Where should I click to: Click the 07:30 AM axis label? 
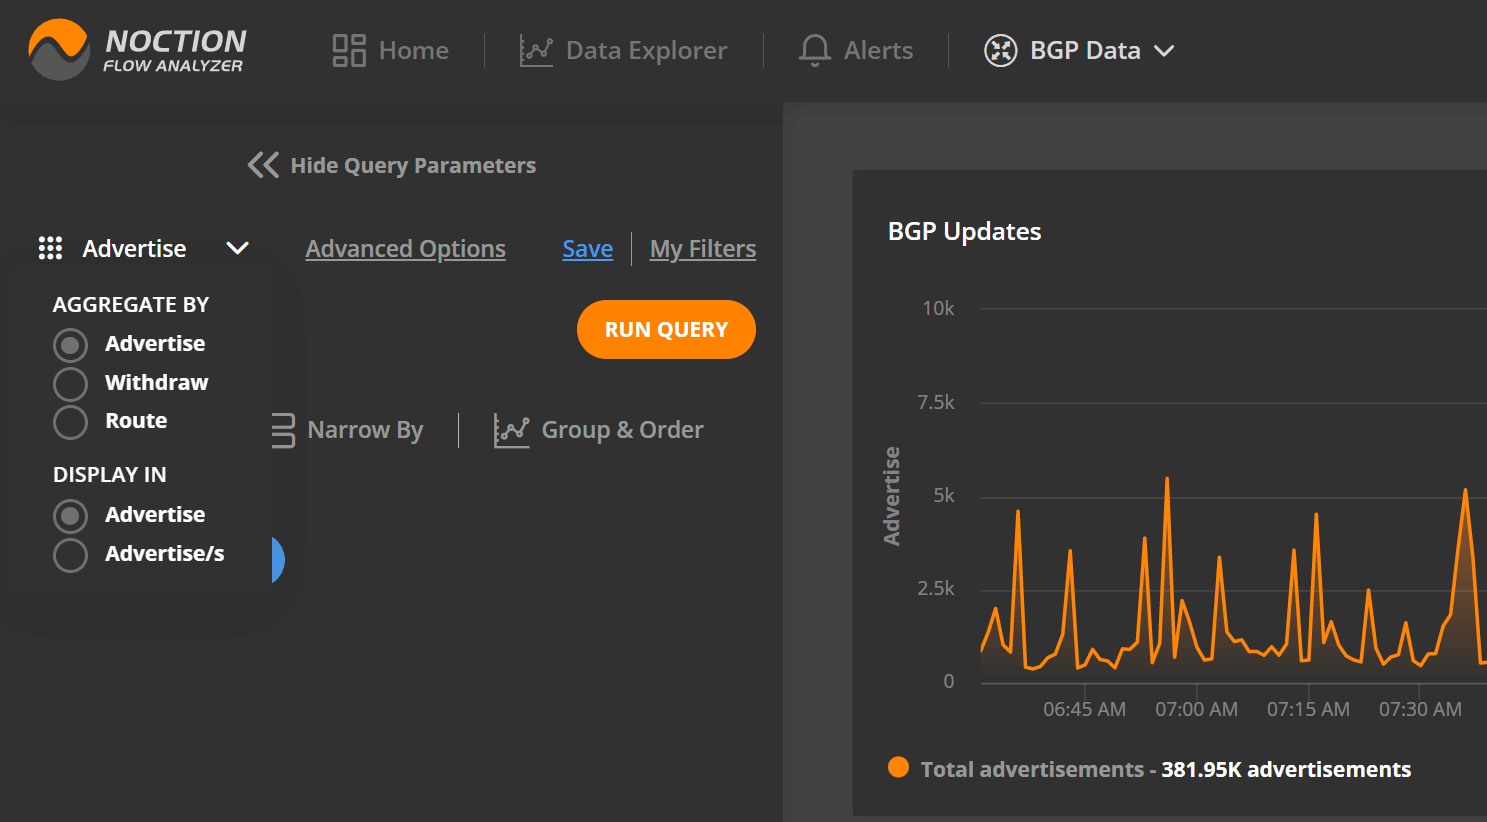point(1420,709)
